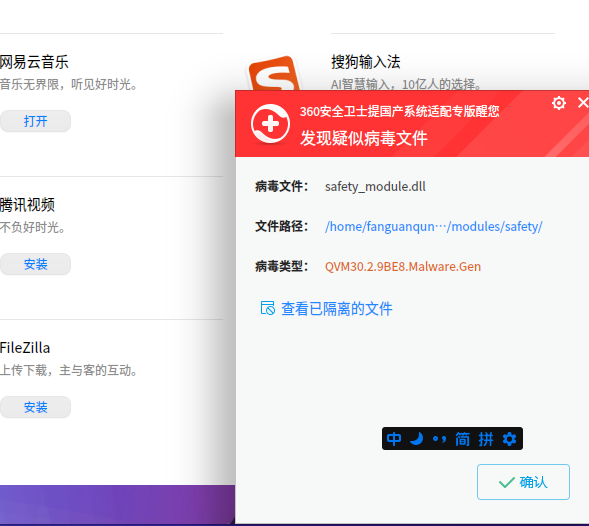The width and height of the screenshot is (589, 526).
Task: Click the Sogou input method app icon
Action: [274, 74]
